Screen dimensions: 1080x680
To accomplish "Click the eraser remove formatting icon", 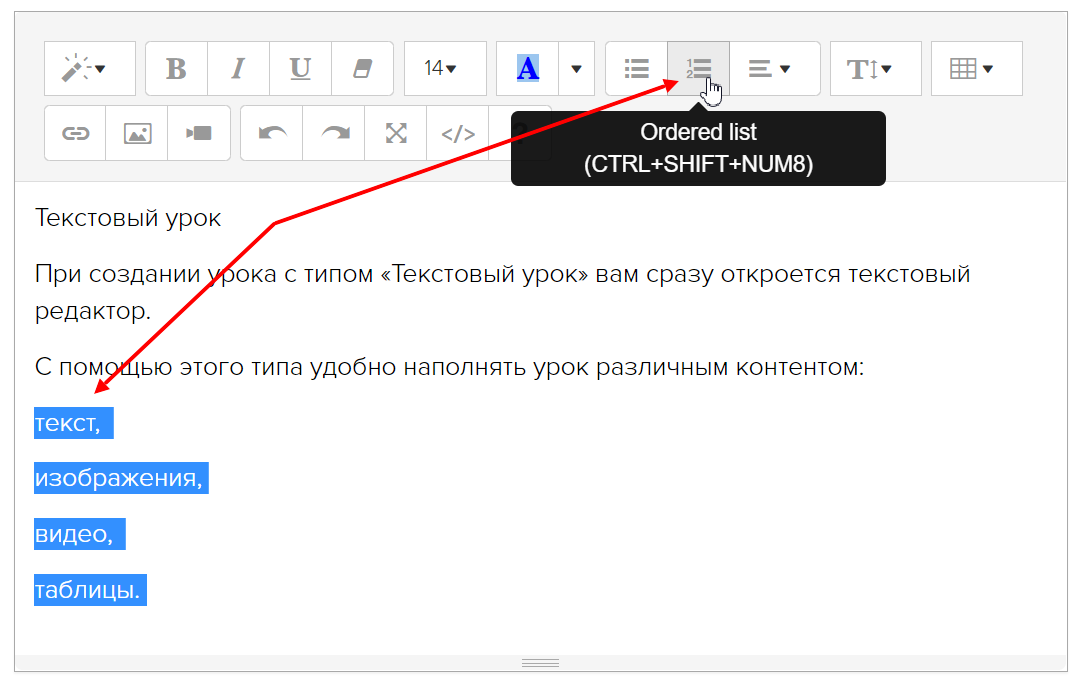I will (362, 69).
